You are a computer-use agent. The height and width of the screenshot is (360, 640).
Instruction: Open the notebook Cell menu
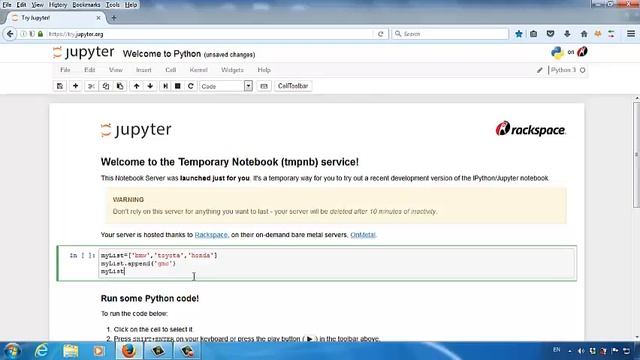point(171,70)
